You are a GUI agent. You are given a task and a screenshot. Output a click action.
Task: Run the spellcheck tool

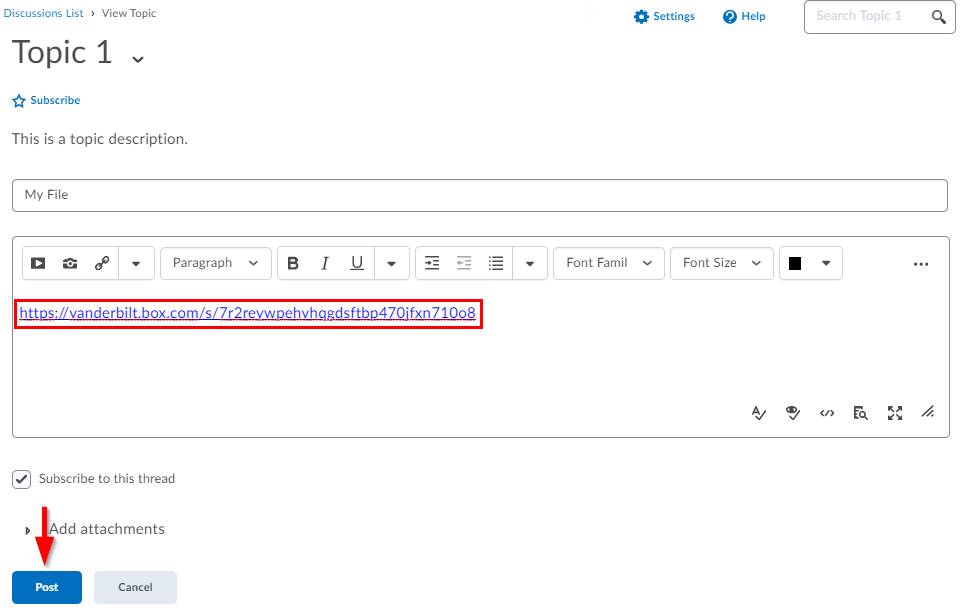tap(759, 412)
